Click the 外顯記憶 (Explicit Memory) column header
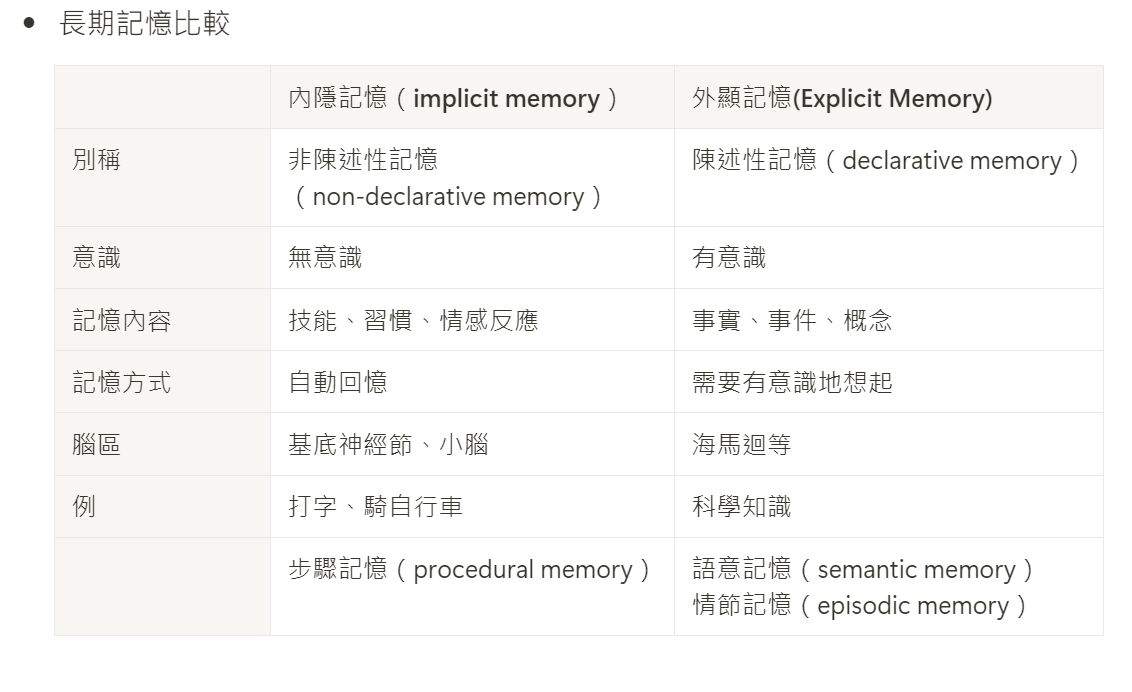The image size is (1132, 692). point(842,98)
